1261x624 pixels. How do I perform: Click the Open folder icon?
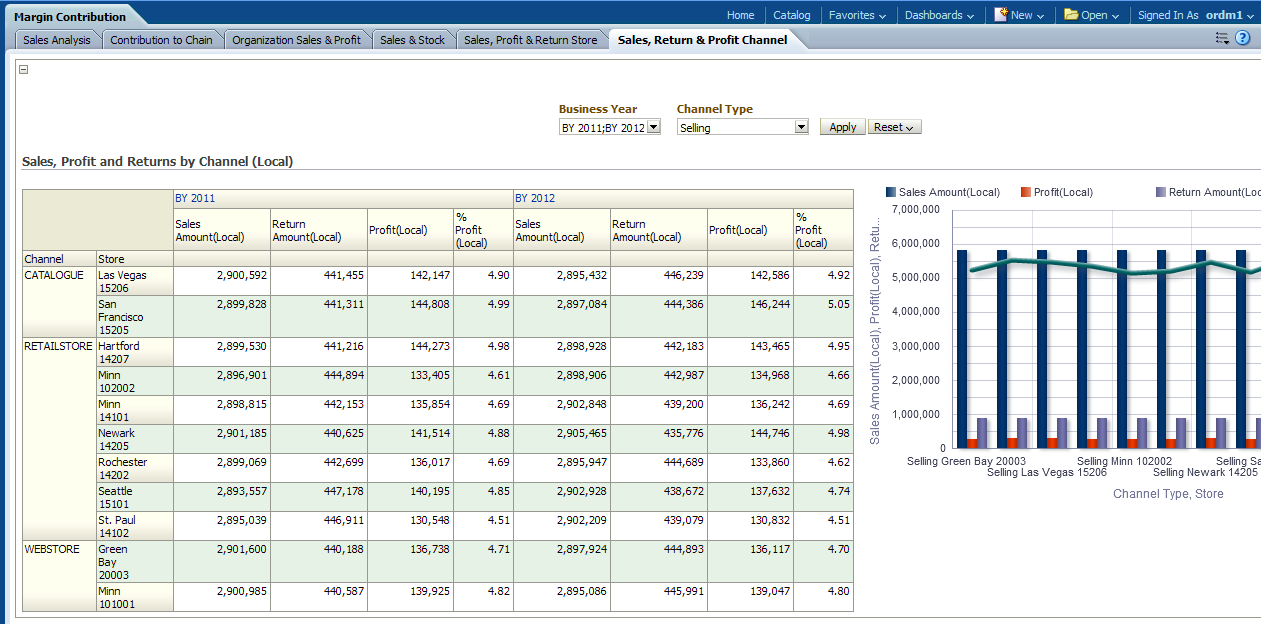(1071, 15)
